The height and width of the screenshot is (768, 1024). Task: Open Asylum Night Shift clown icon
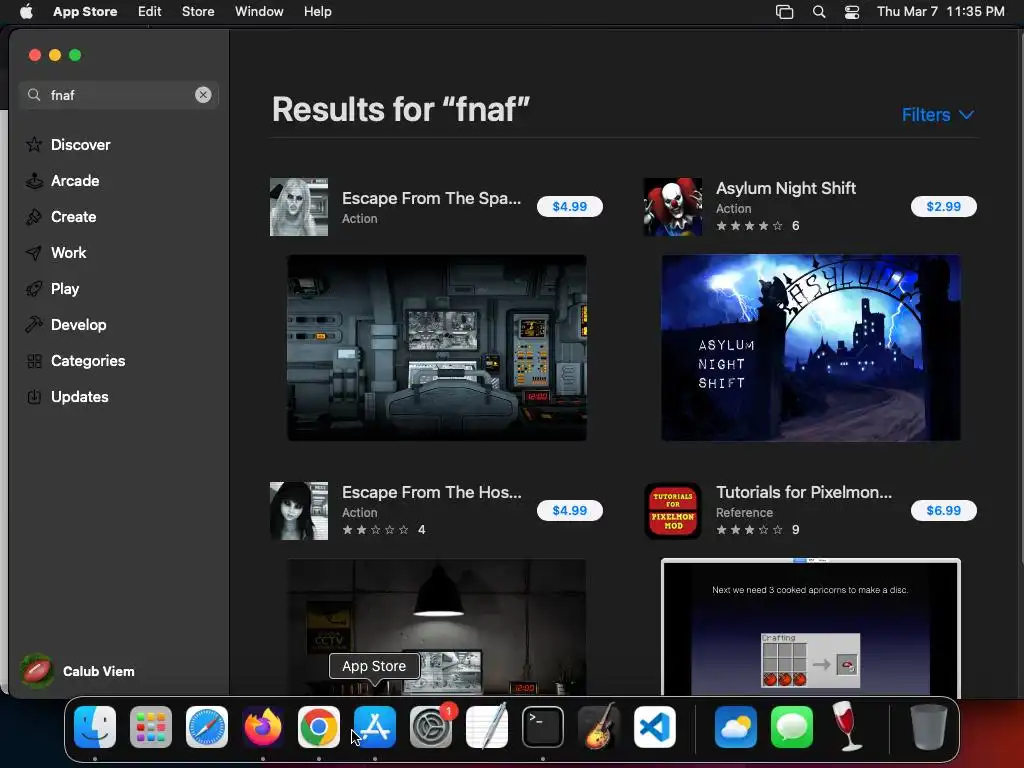[x=673, y=207]
